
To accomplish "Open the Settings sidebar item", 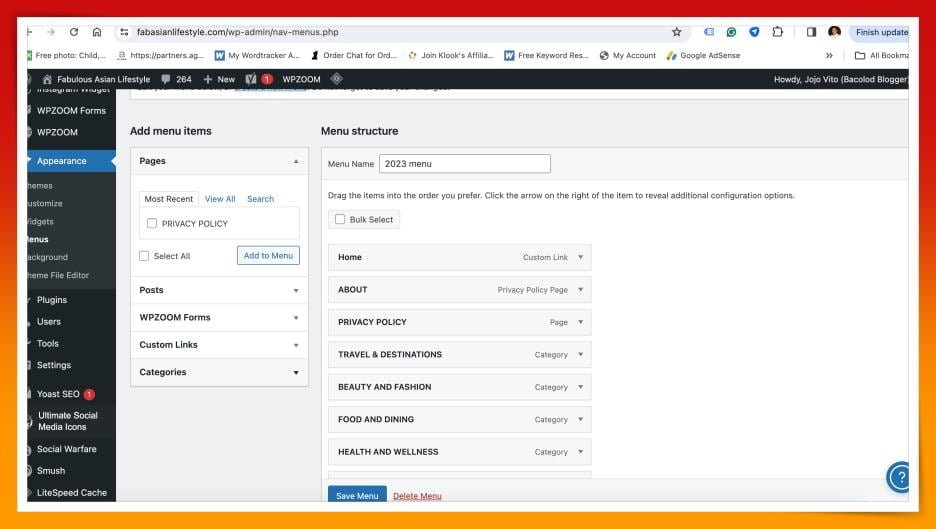I will (54, 365).
